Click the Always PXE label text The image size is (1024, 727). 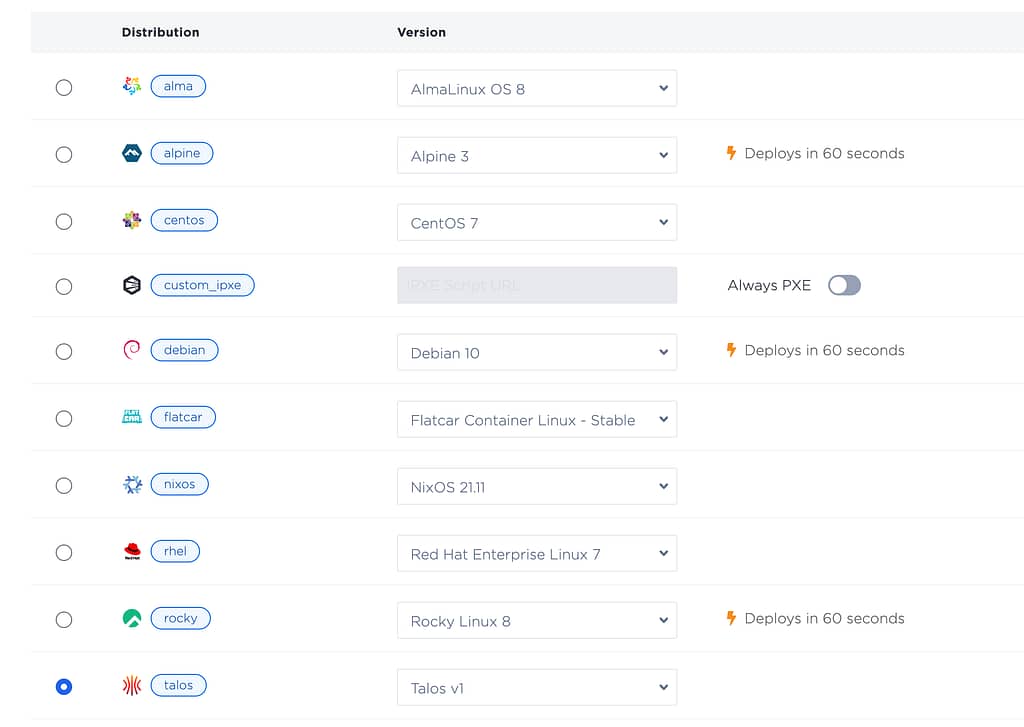[x=769, y=285]
